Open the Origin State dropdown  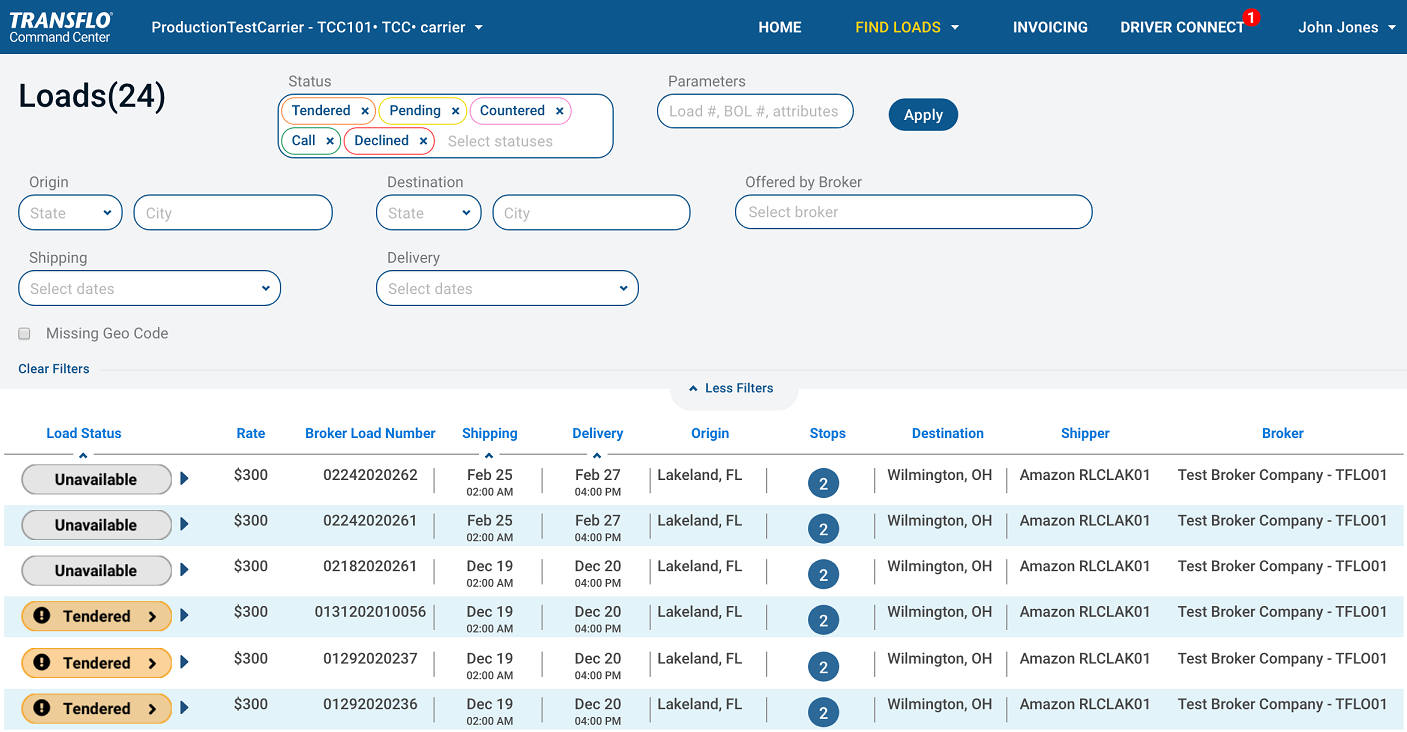[70, 213]
